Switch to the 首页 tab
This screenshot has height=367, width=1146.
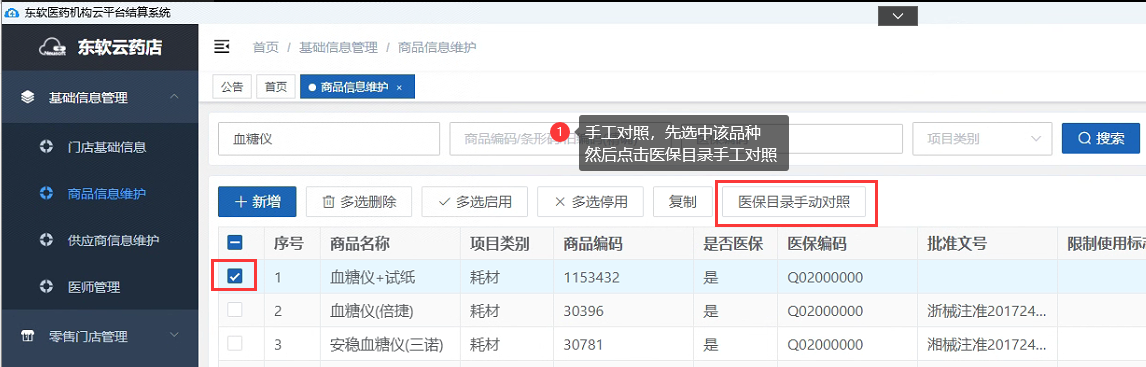click(x=276, y=87)
